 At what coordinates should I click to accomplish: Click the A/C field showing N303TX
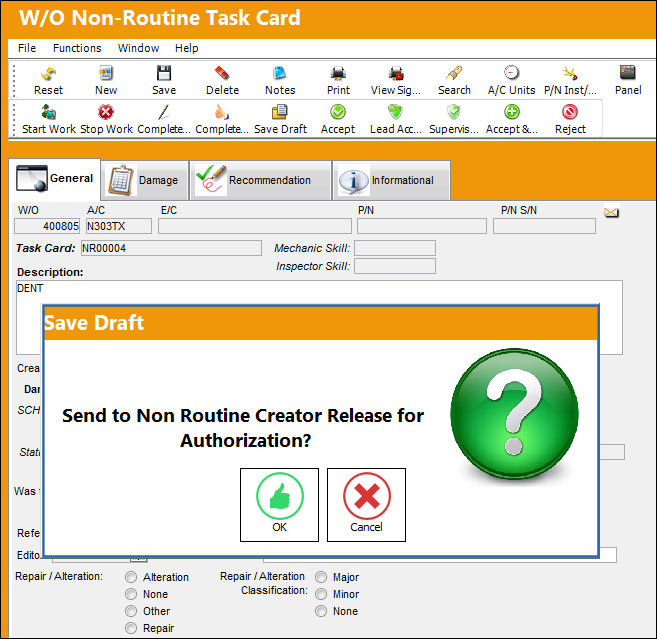(119, 226)
